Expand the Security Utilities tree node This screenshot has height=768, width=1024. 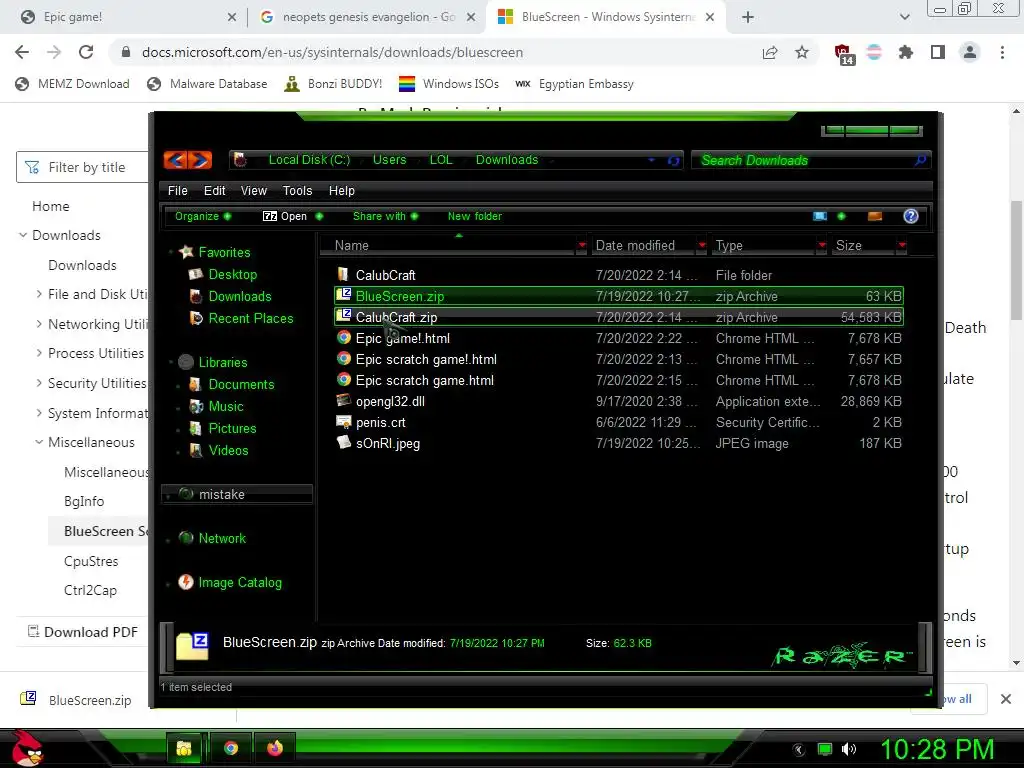click(x=39, y=383)
